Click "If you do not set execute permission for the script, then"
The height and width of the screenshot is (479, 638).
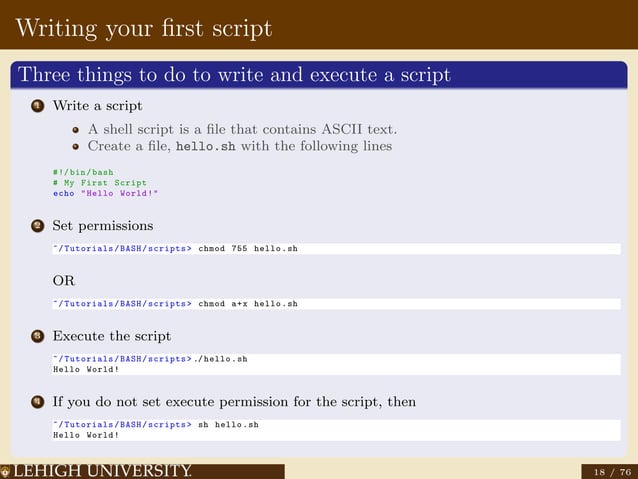[x=234, y=402]
